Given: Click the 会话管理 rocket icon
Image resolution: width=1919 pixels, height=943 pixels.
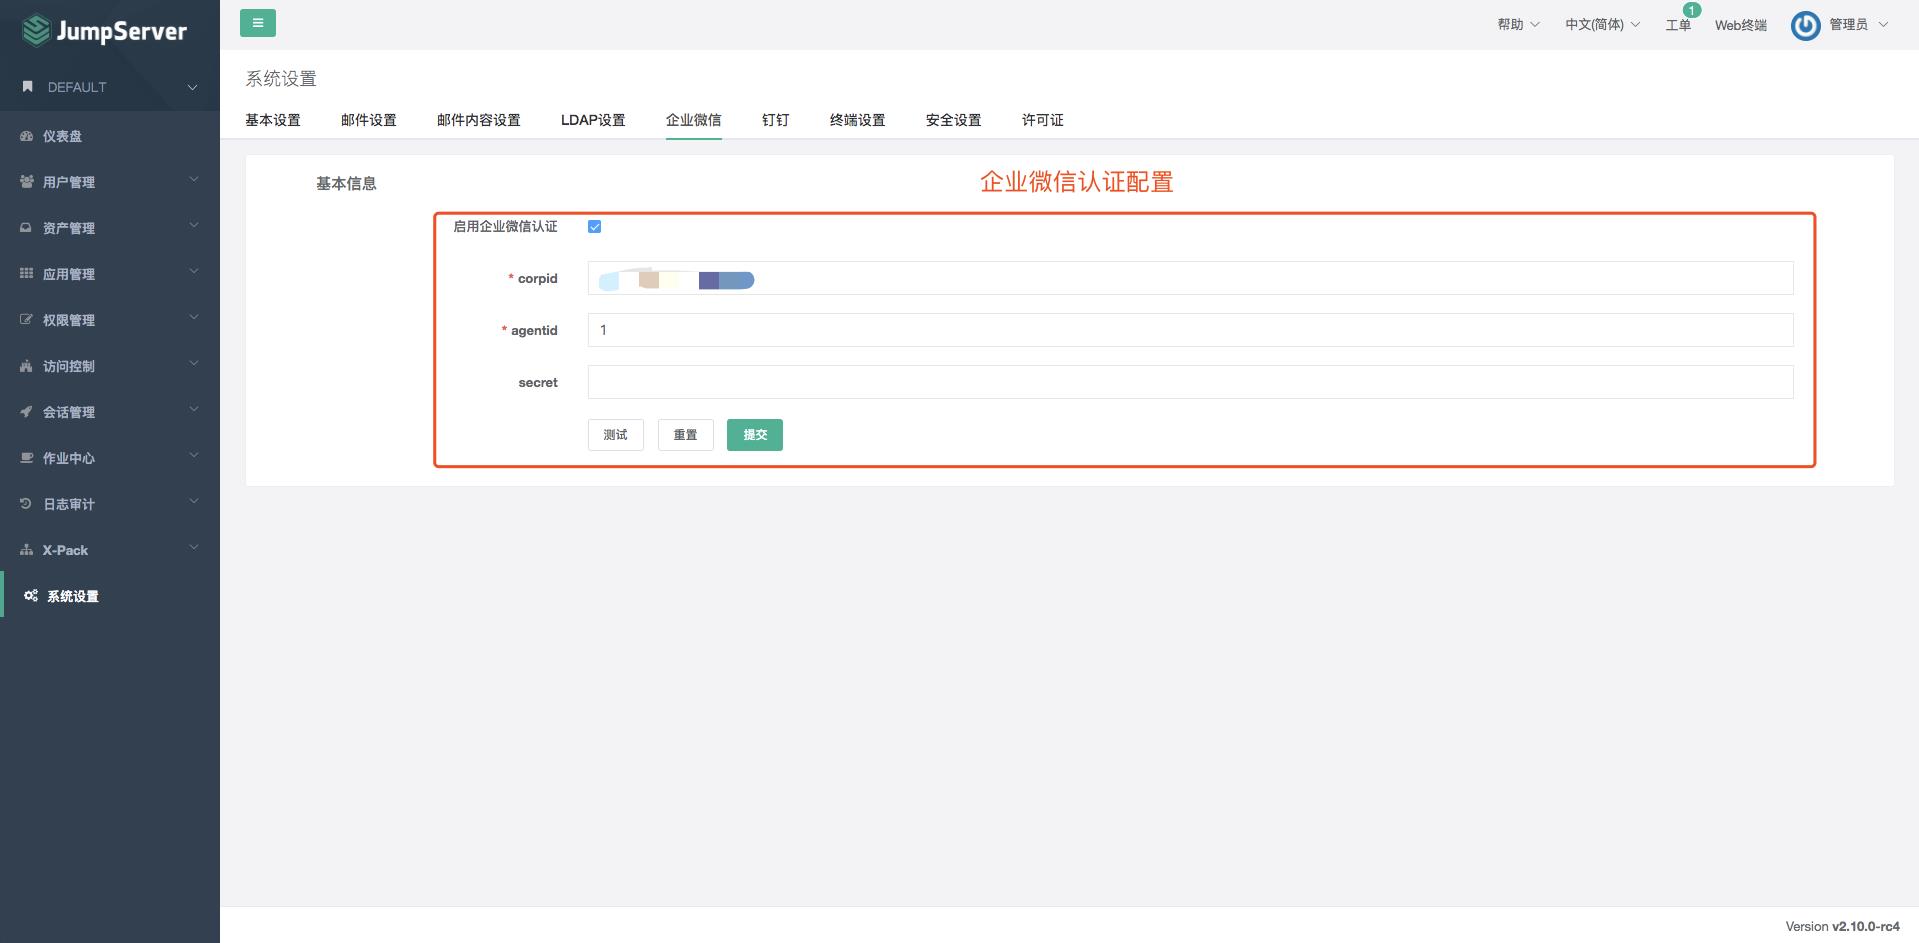Looking at the screenshot, I should 27,412.
